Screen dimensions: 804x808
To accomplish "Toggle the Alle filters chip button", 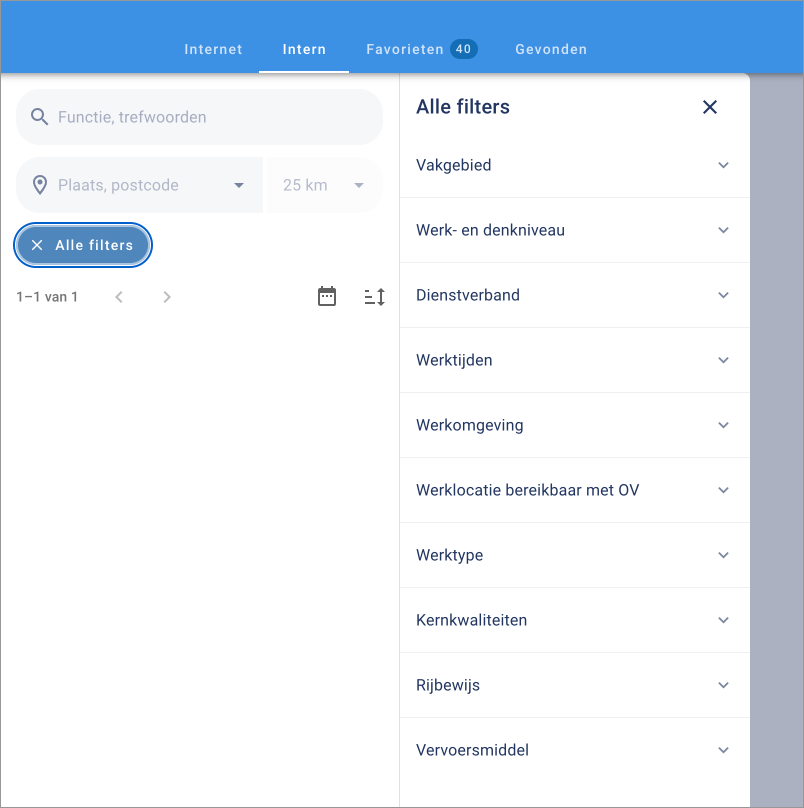I will click(83, 245).
